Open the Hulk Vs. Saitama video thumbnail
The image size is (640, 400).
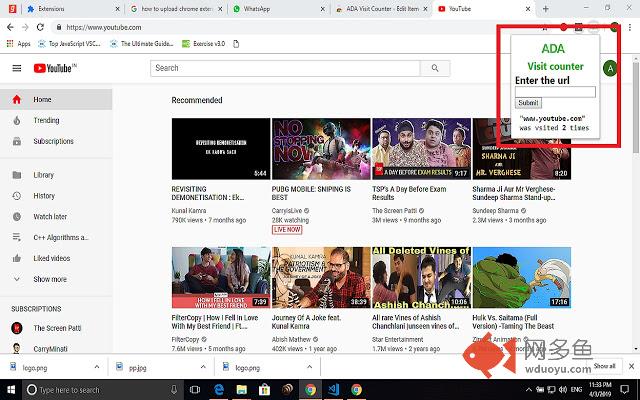(522, 278)
